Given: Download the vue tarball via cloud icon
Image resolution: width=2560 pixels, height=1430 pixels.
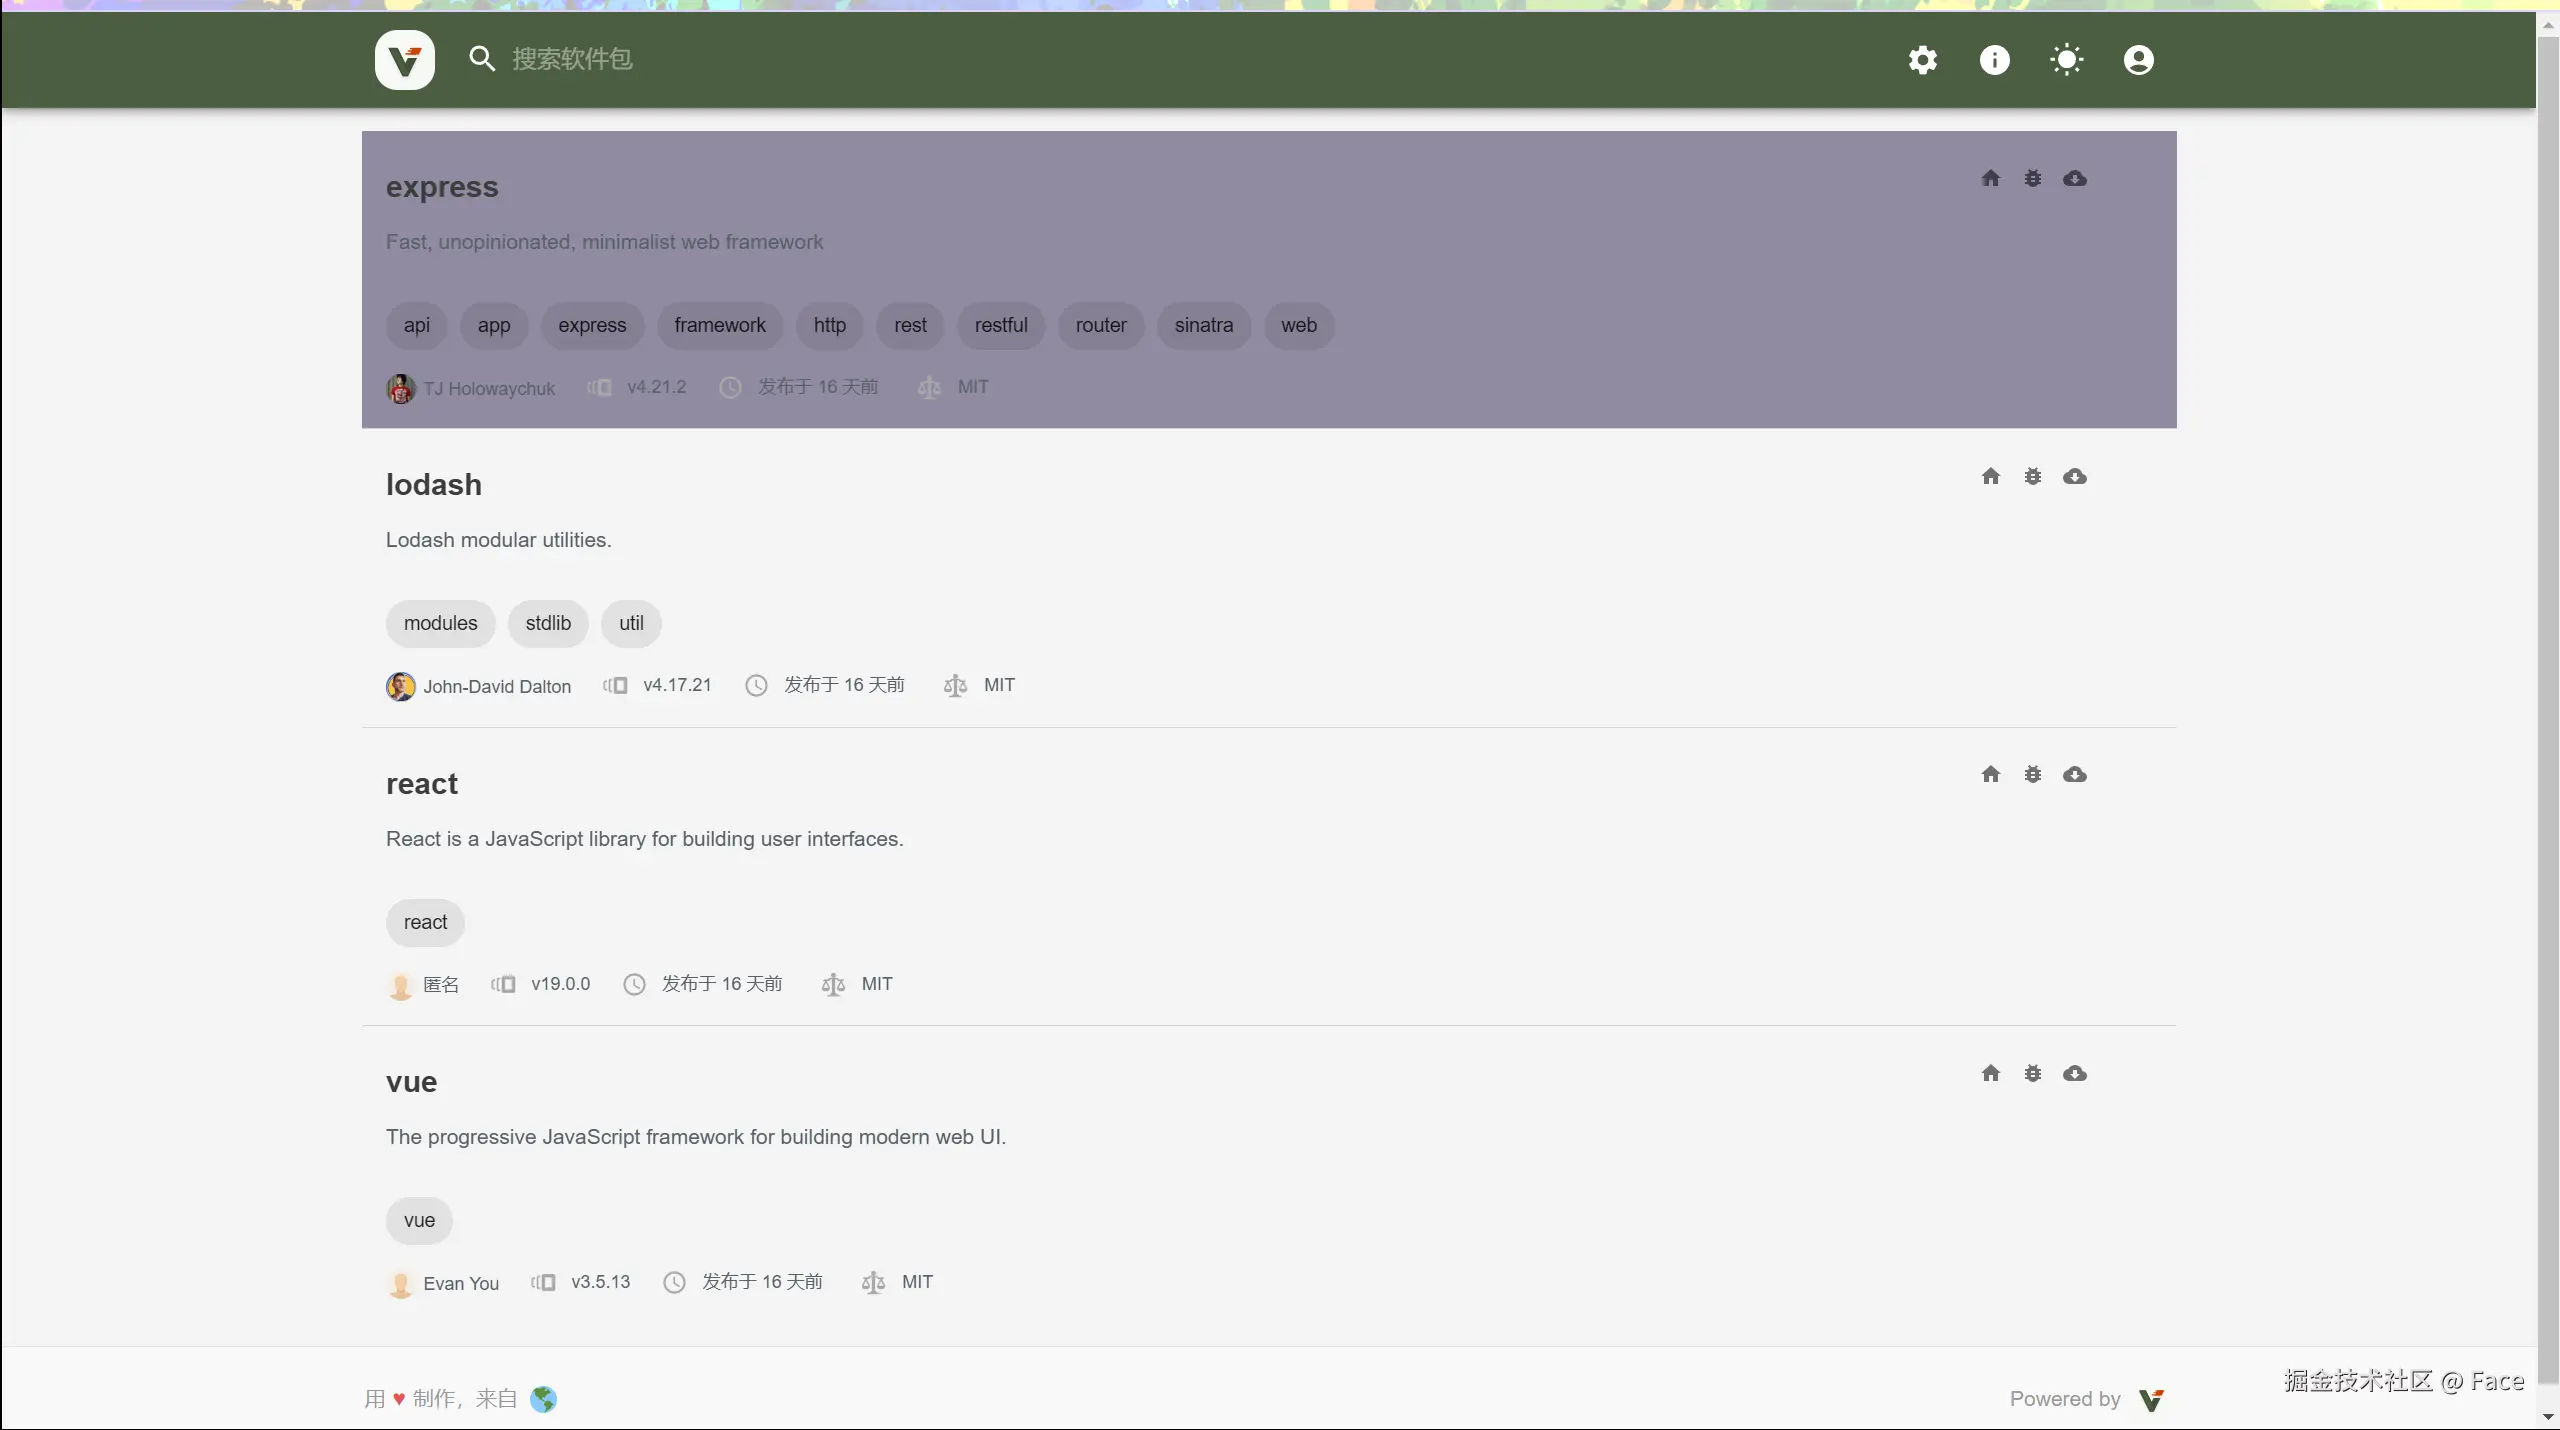Looking at the screenshot, I should click(x=2074, y=1074).
